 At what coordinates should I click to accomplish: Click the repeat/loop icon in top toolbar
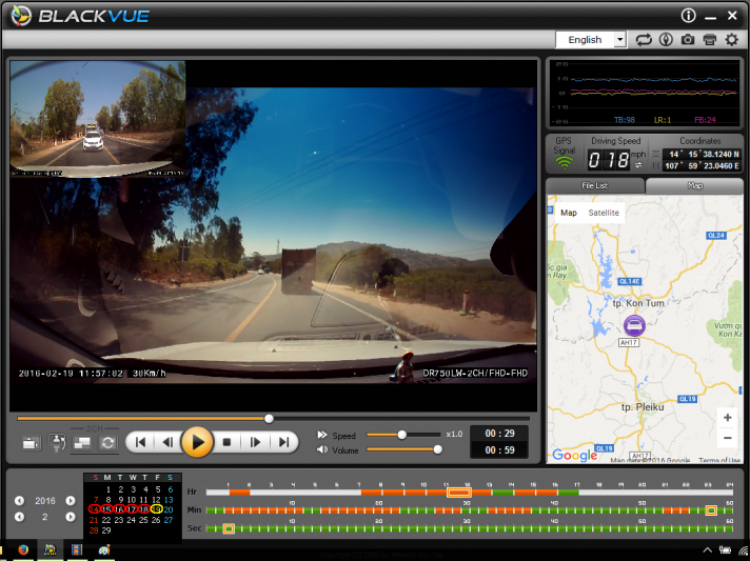click(643, 40)
